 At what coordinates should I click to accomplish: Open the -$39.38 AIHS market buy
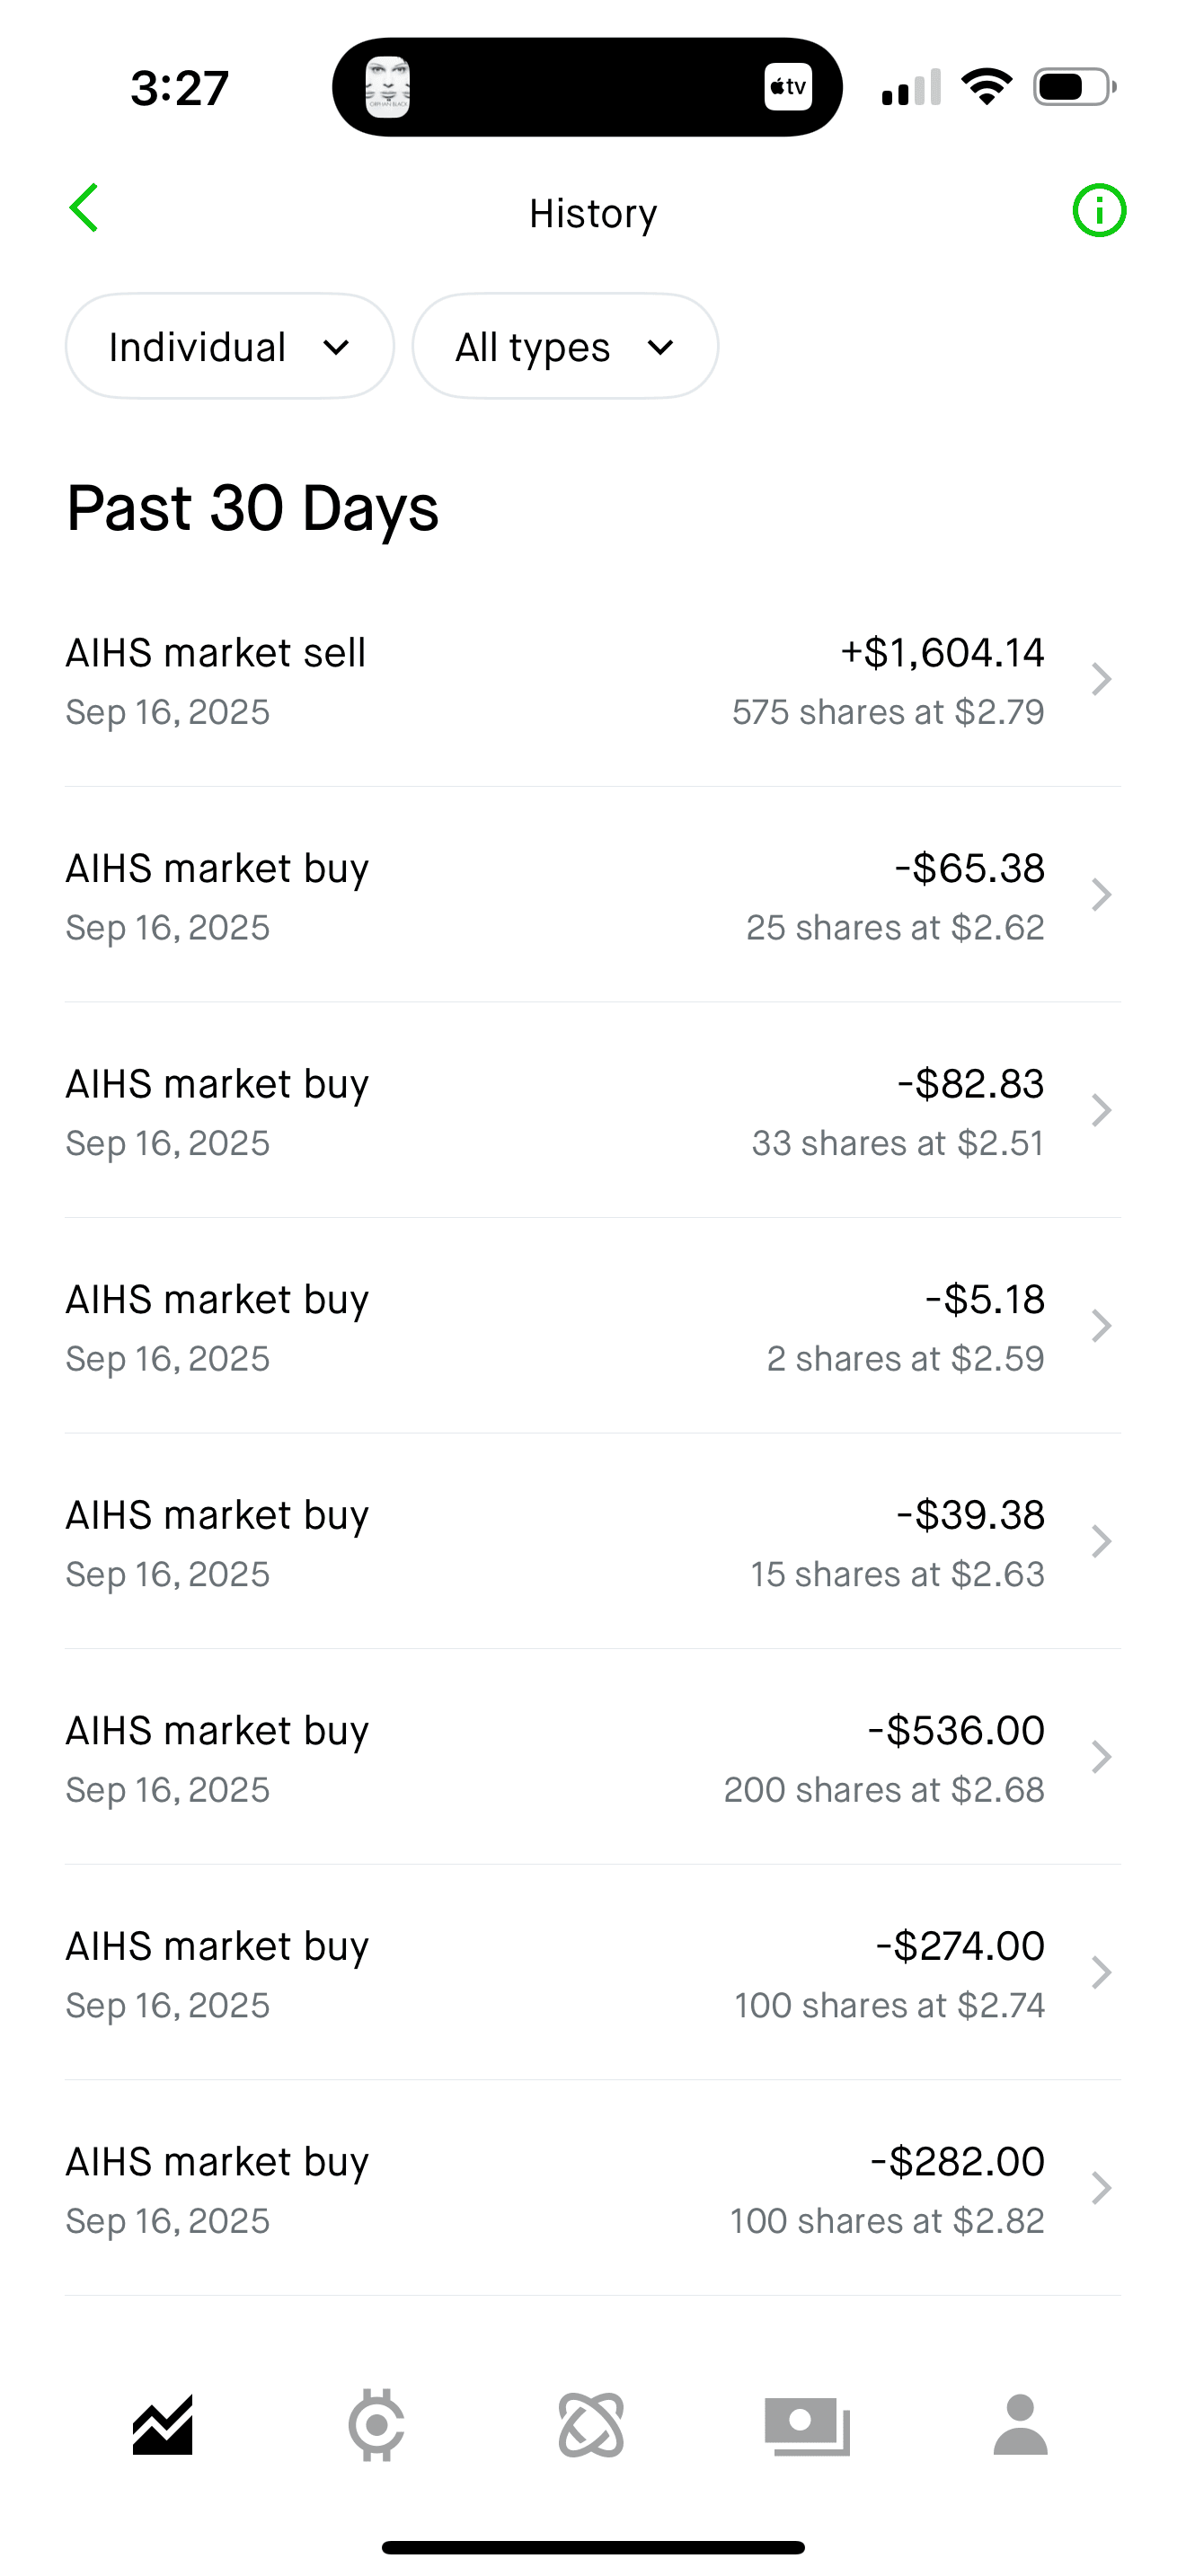592,1543
